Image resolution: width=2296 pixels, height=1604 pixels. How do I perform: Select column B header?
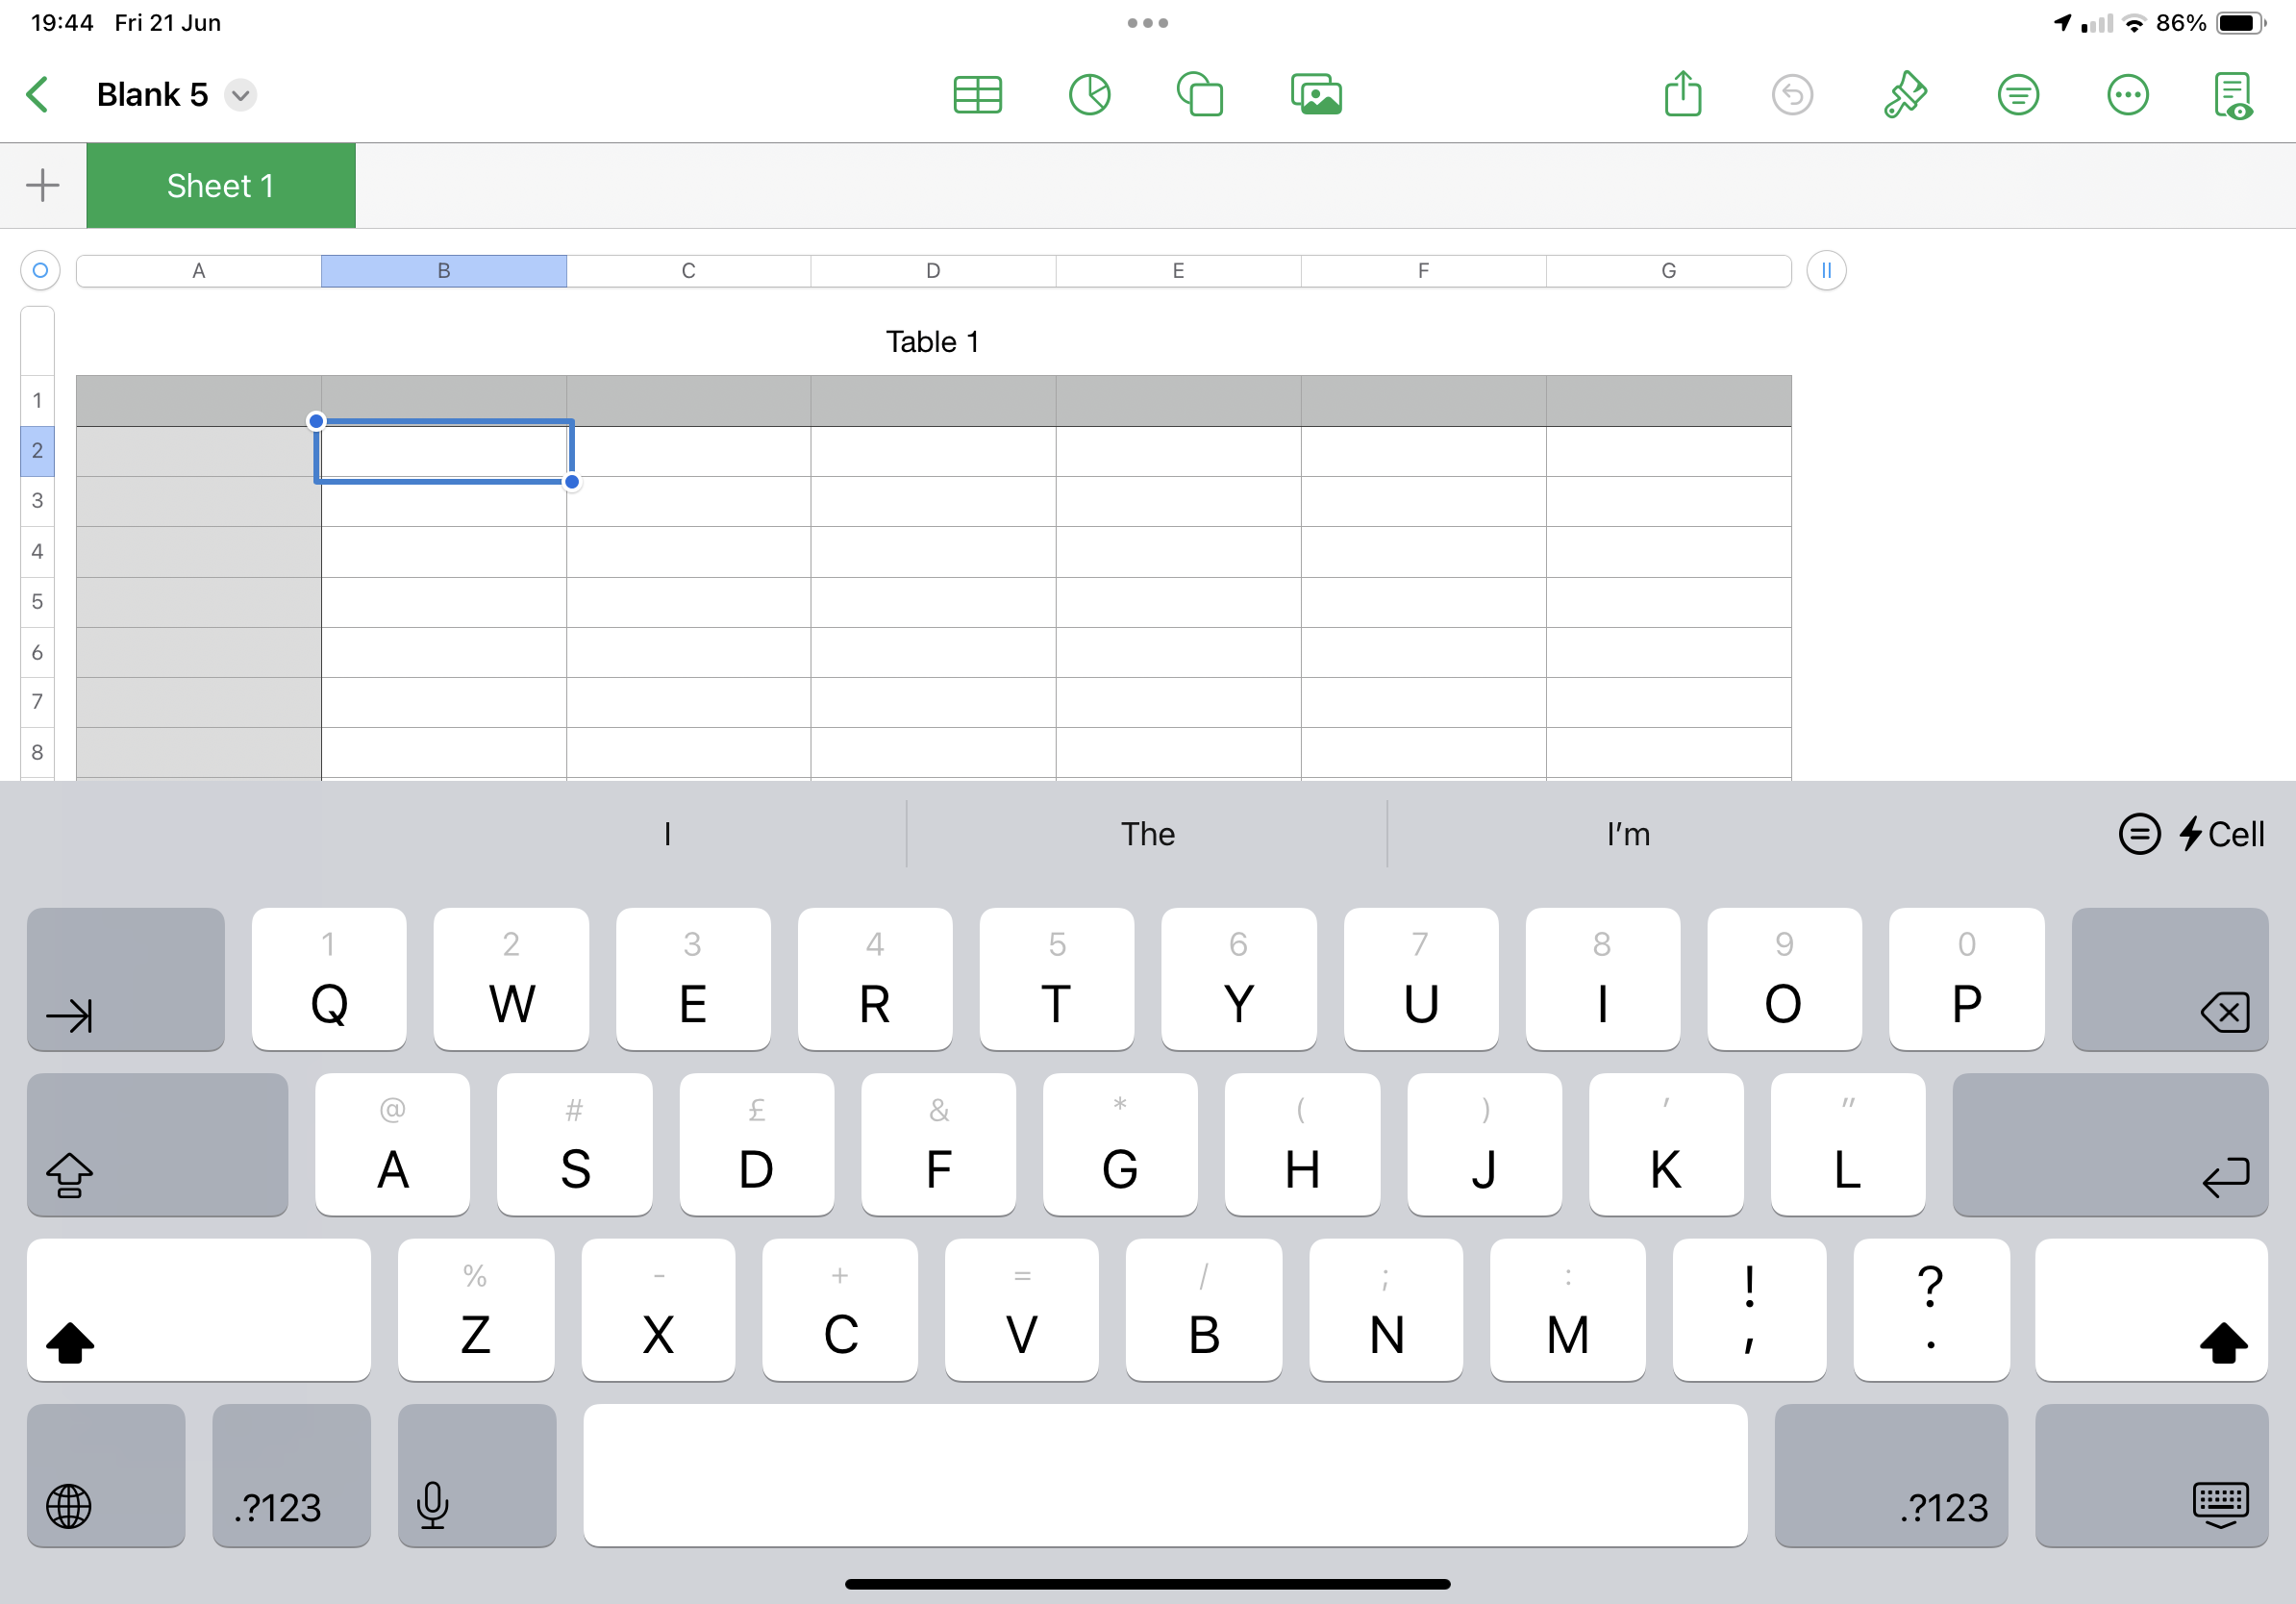coord(443,270)
